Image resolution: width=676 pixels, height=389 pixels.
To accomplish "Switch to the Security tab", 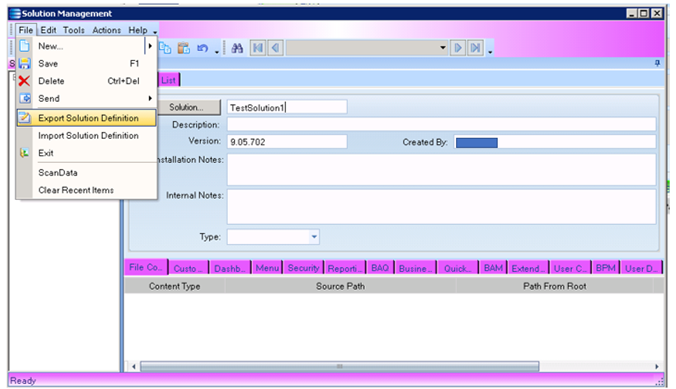I will (303, 268).
